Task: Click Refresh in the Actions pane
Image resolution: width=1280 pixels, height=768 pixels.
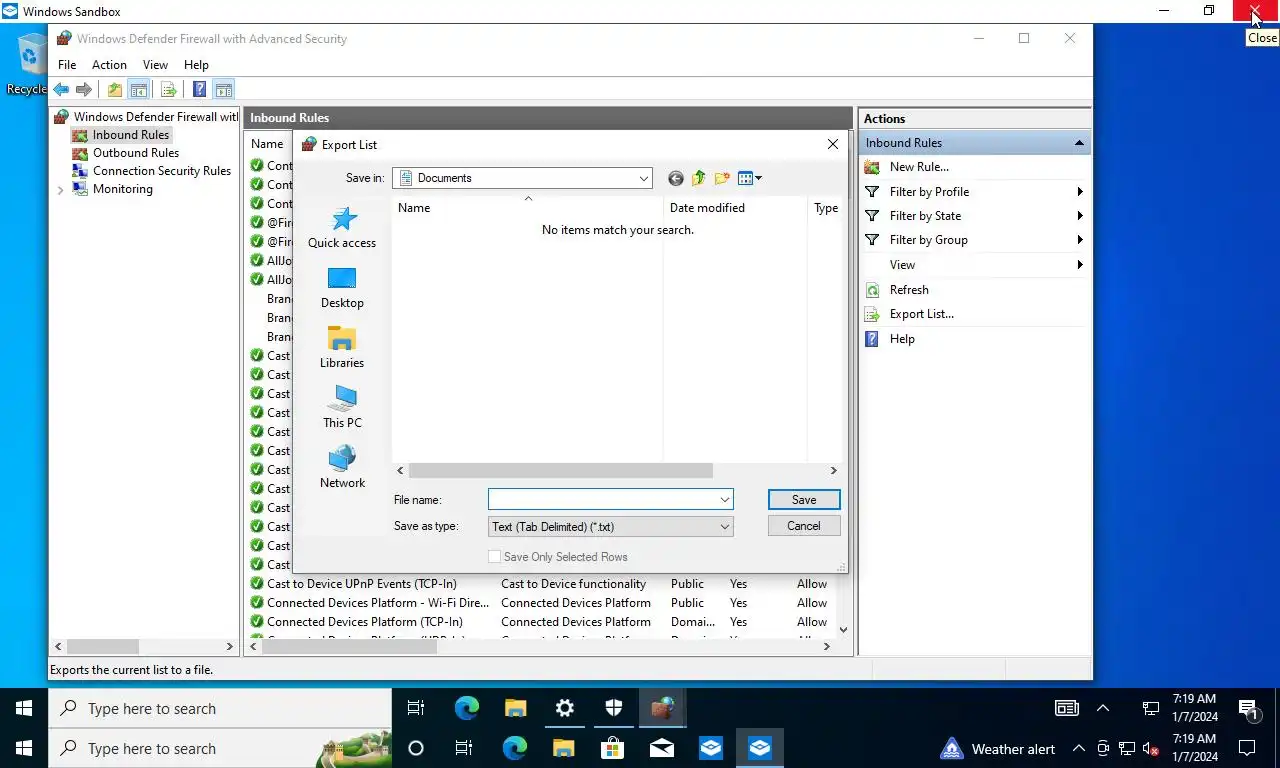Action: click(909, 290)
